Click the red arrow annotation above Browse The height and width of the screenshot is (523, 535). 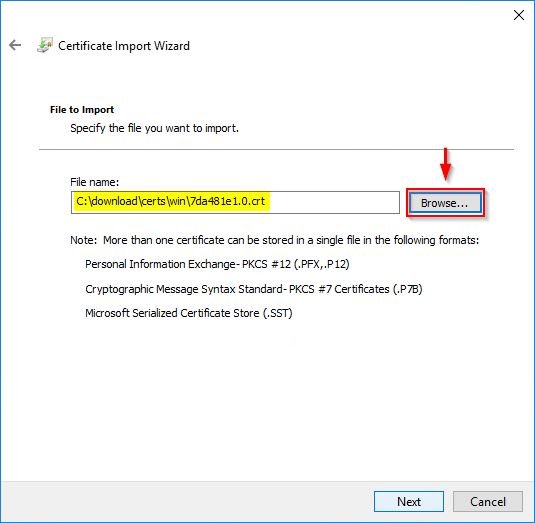[445, 164]
